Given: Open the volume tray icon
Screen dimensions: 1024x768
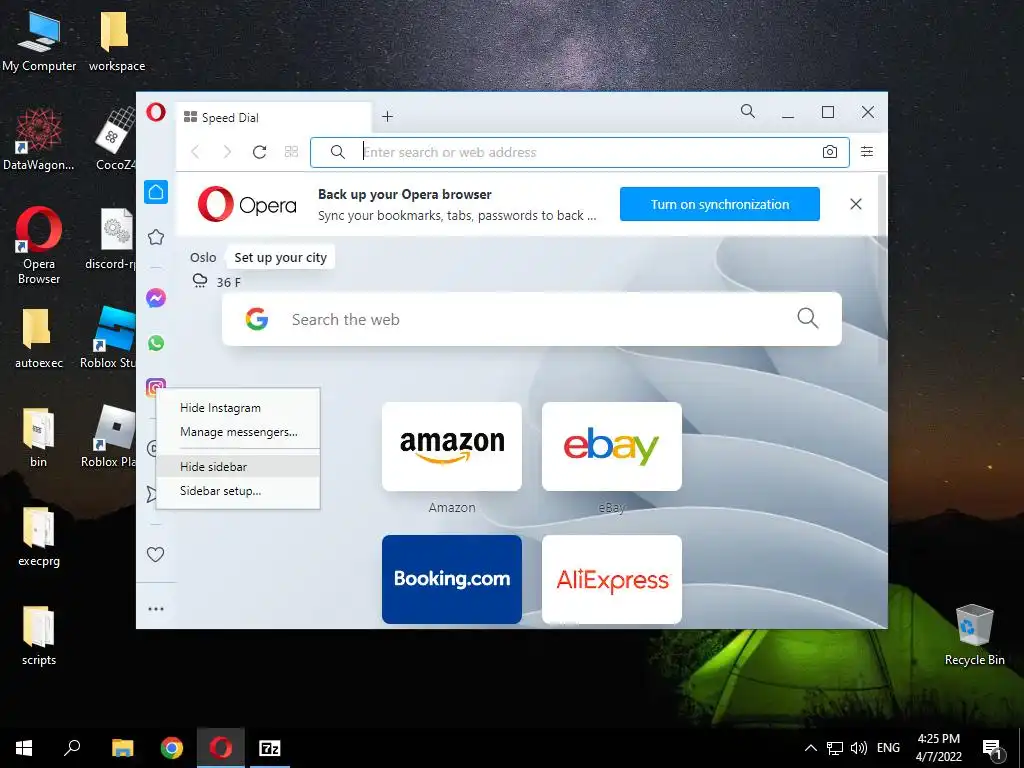Looking at the screenshot, I should tap(859, 748).
